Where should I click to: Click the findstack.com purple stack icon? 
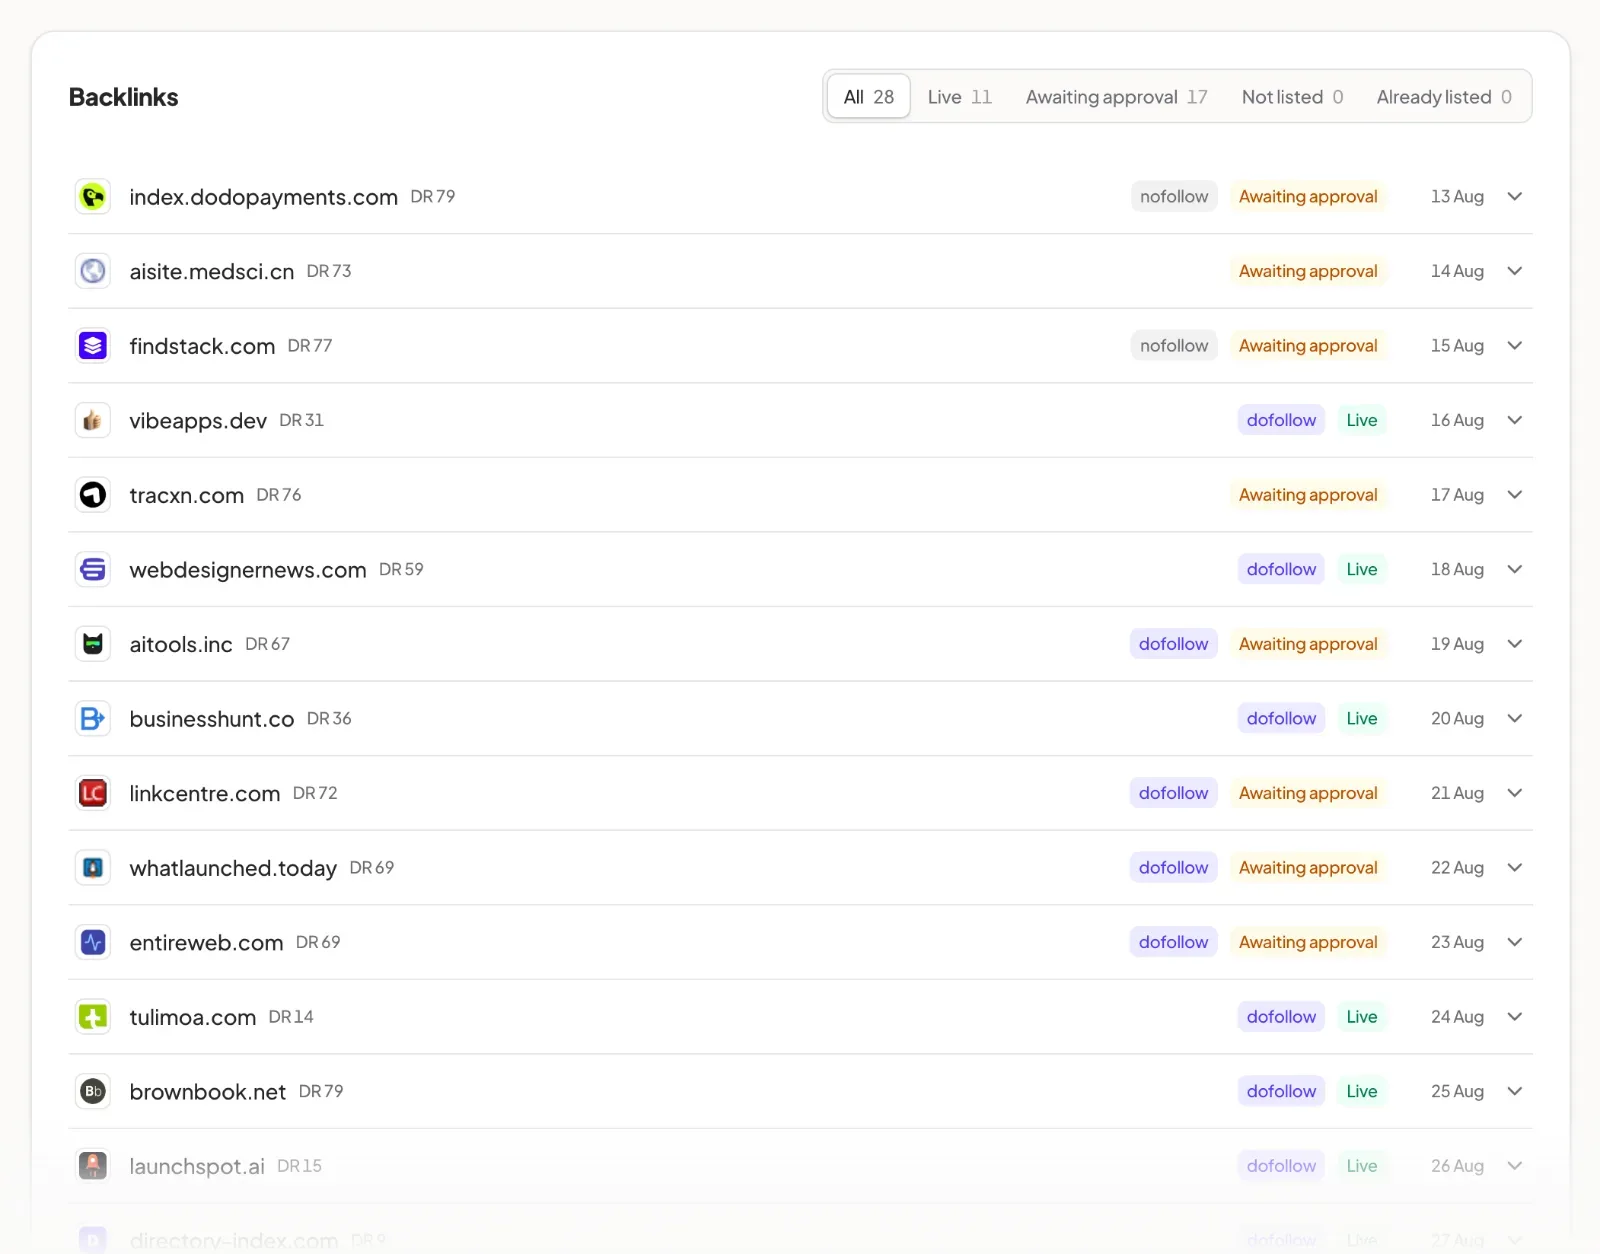point(93,346)
